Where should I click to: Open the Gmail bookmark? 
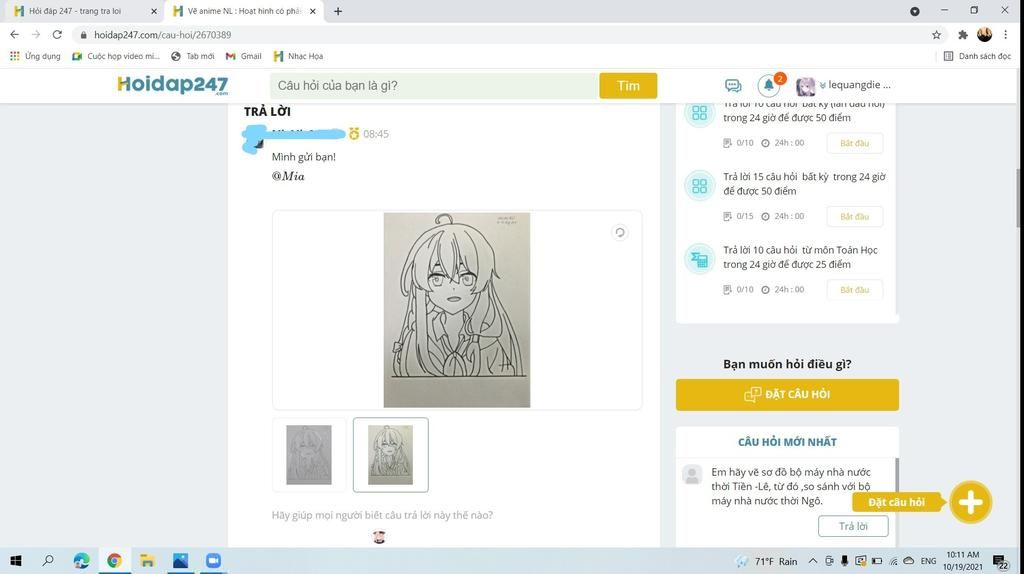coord(244,56)
